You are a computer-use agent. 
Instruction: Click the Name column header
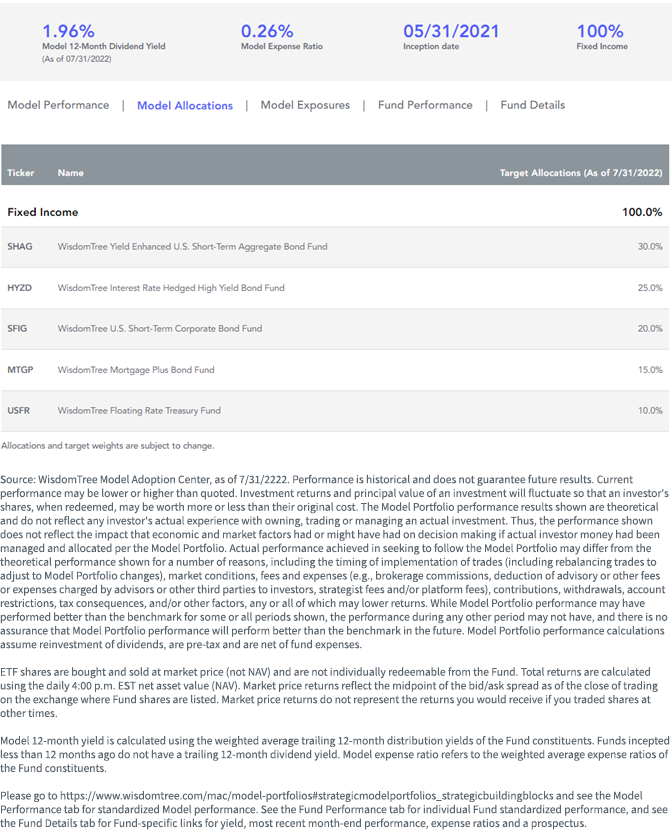click(x=70, y=173)
